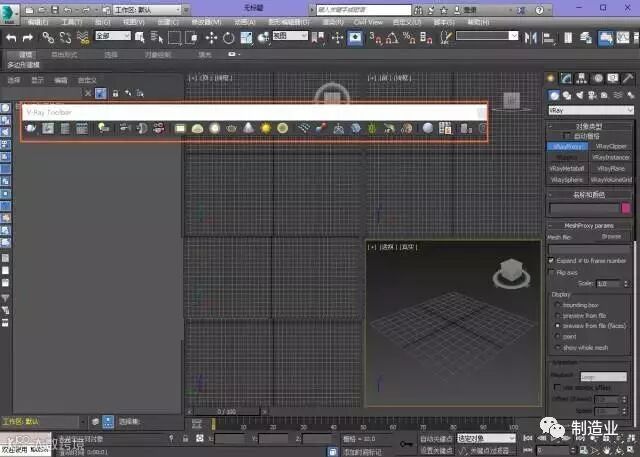
Task: Select the Geometry category sphere icon
Action: (x=554, y=95)
